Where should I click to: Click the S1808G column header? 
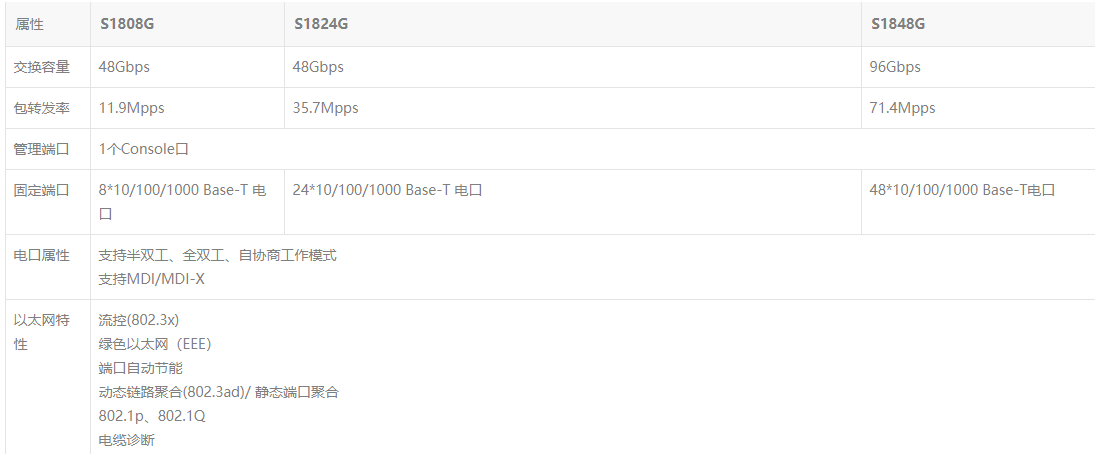tap(126, 24)
